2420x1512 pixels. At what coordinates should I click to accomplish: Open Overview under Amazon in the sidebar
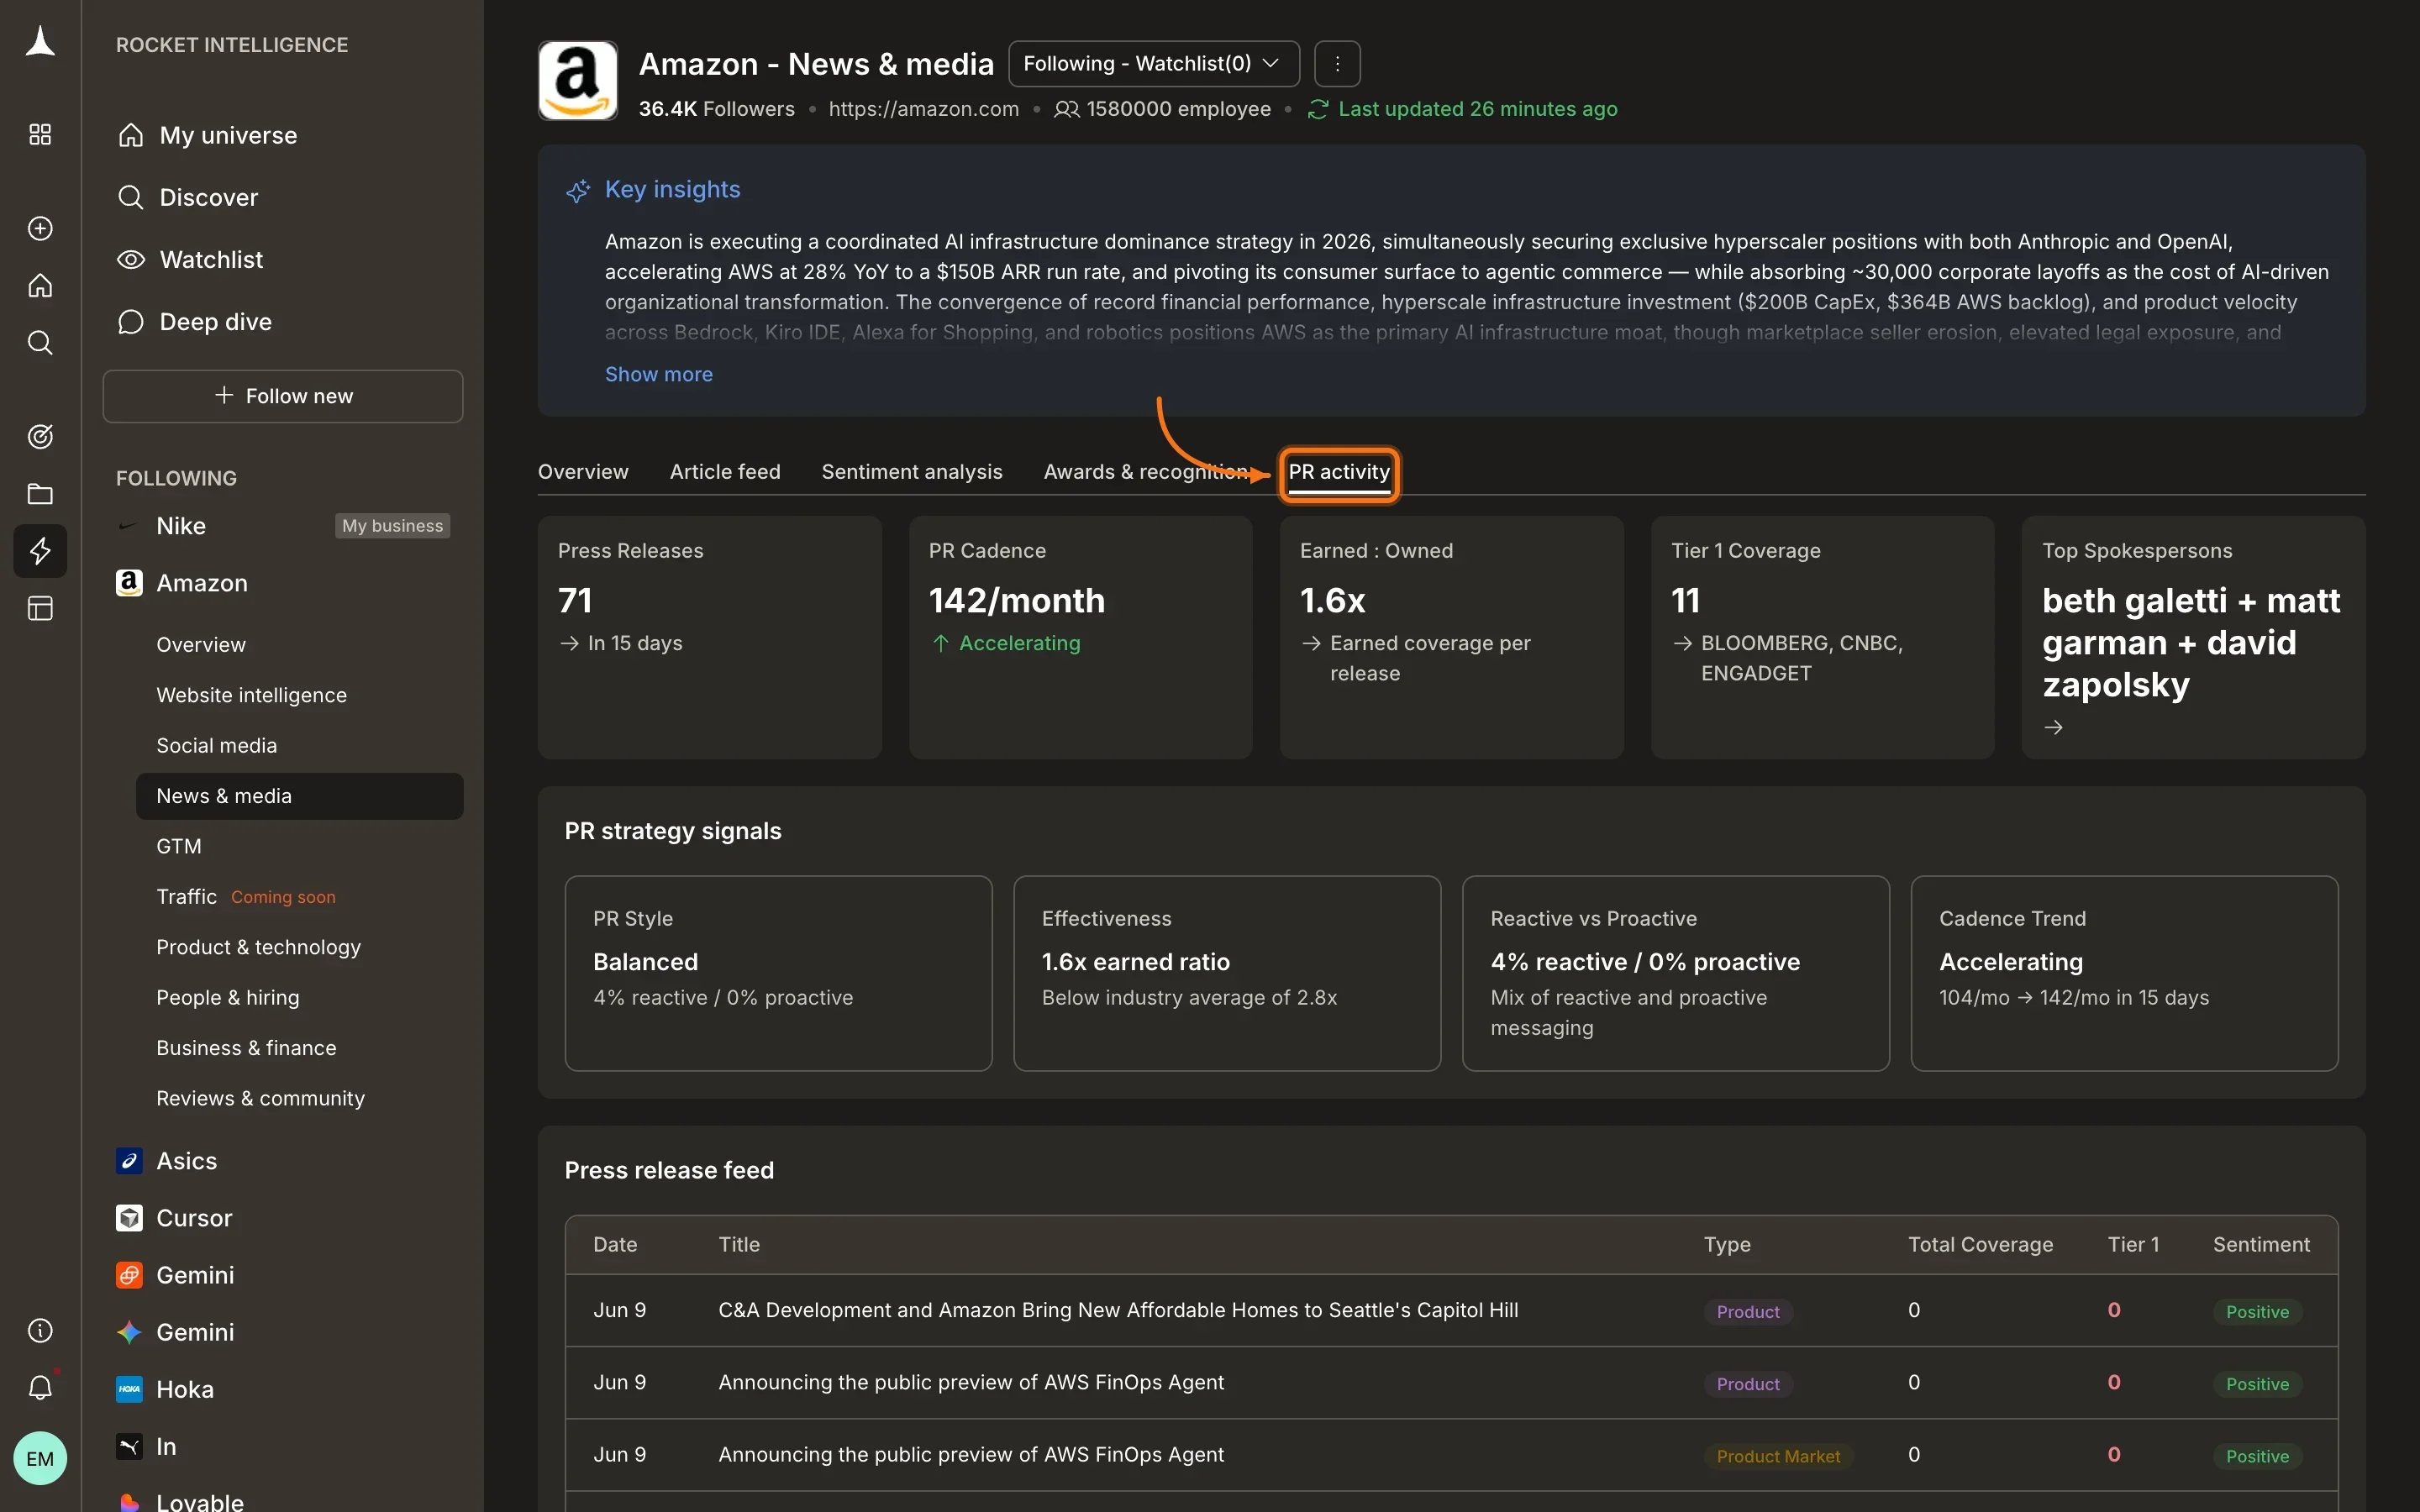pyautogui.click(x=201, y=645)
